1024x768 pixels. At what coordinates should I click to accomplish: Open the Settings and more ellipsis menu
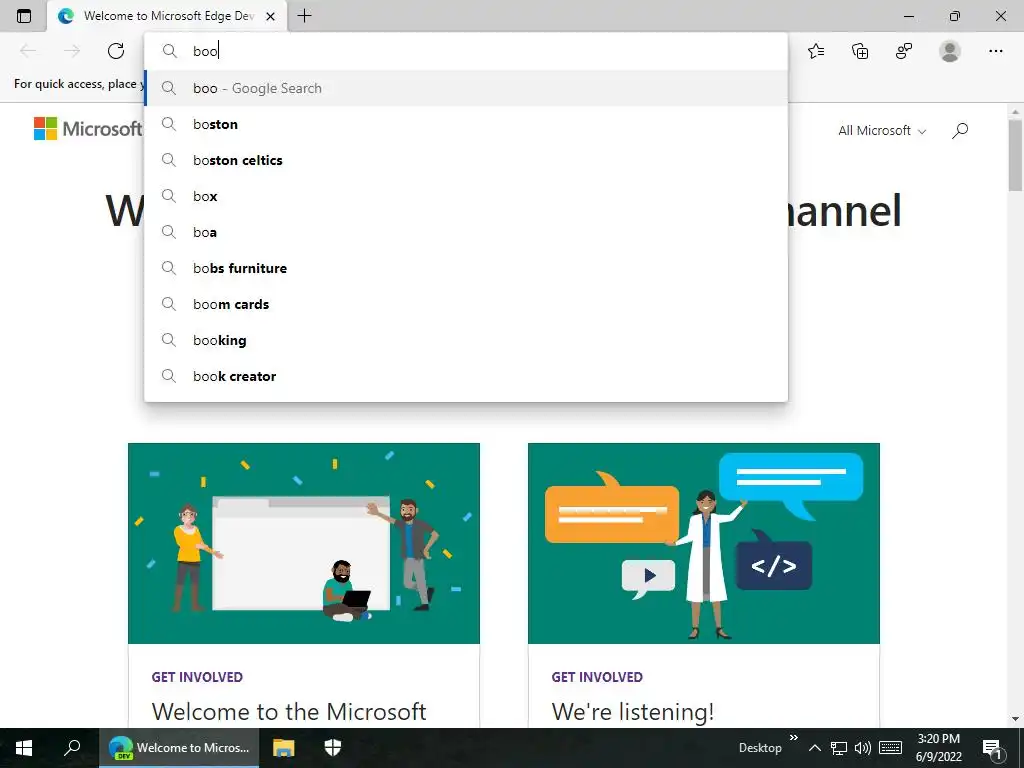point(995,51)
